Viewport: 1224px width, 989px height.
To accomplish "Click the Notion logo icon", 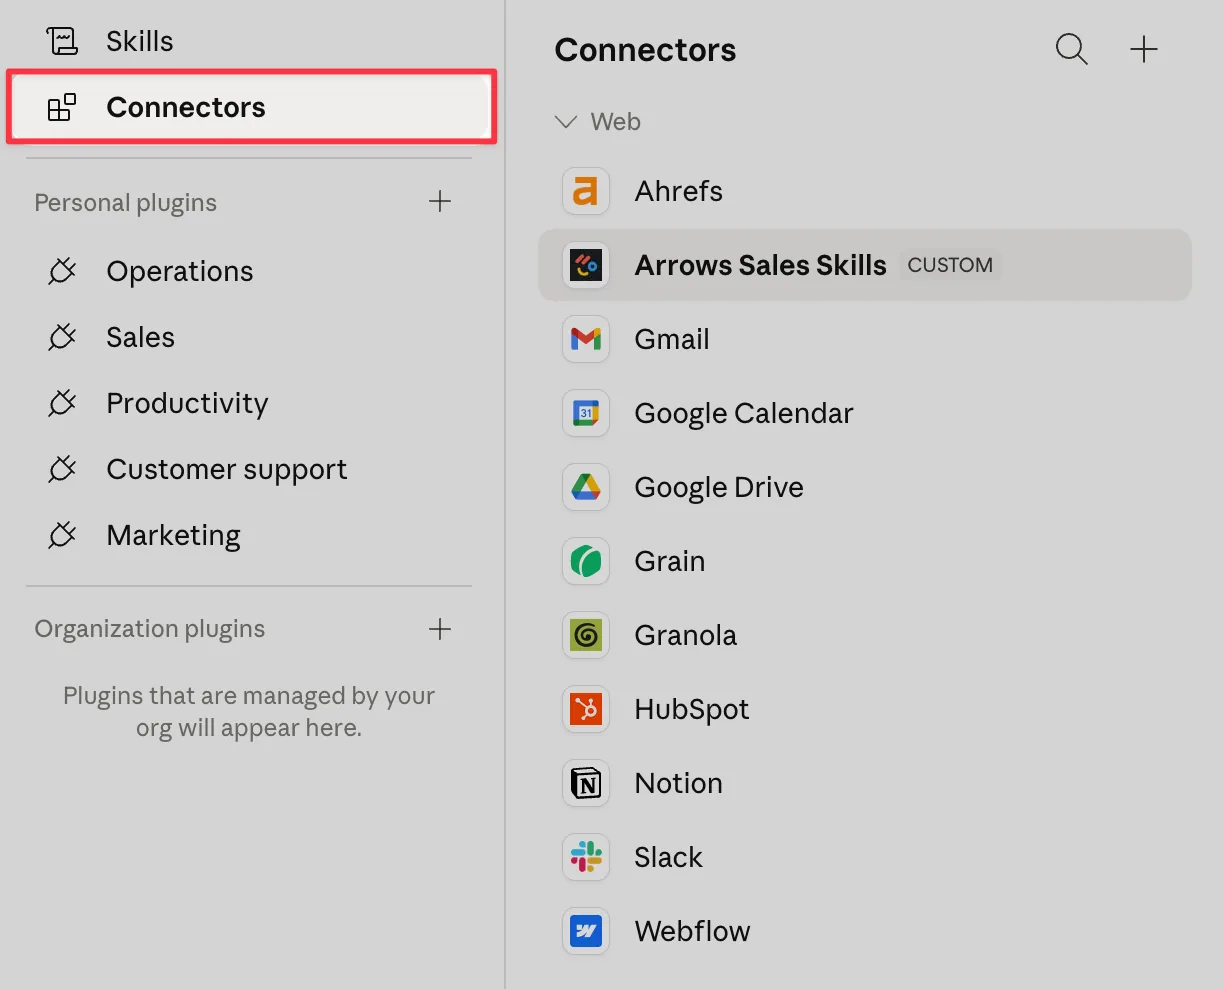I will coord(586,783).
